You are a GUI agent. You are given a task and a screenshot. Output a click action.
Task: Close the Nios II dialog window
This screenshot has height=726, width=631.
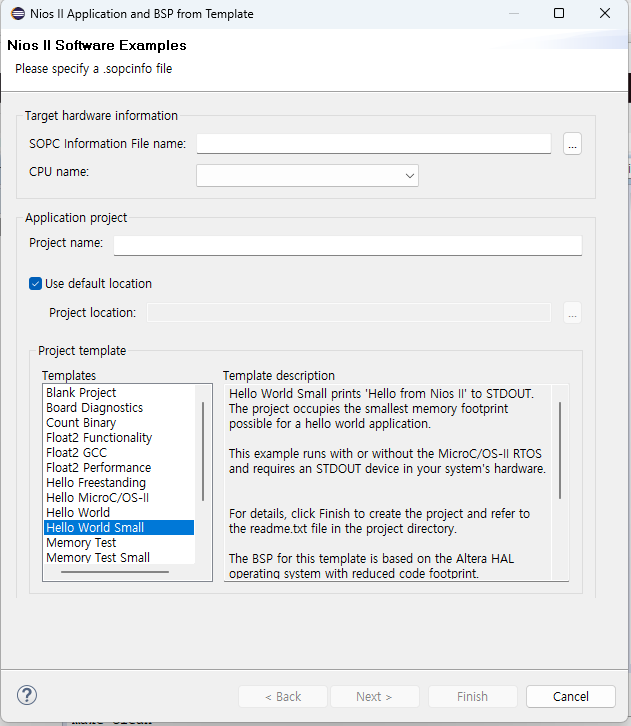605,13
